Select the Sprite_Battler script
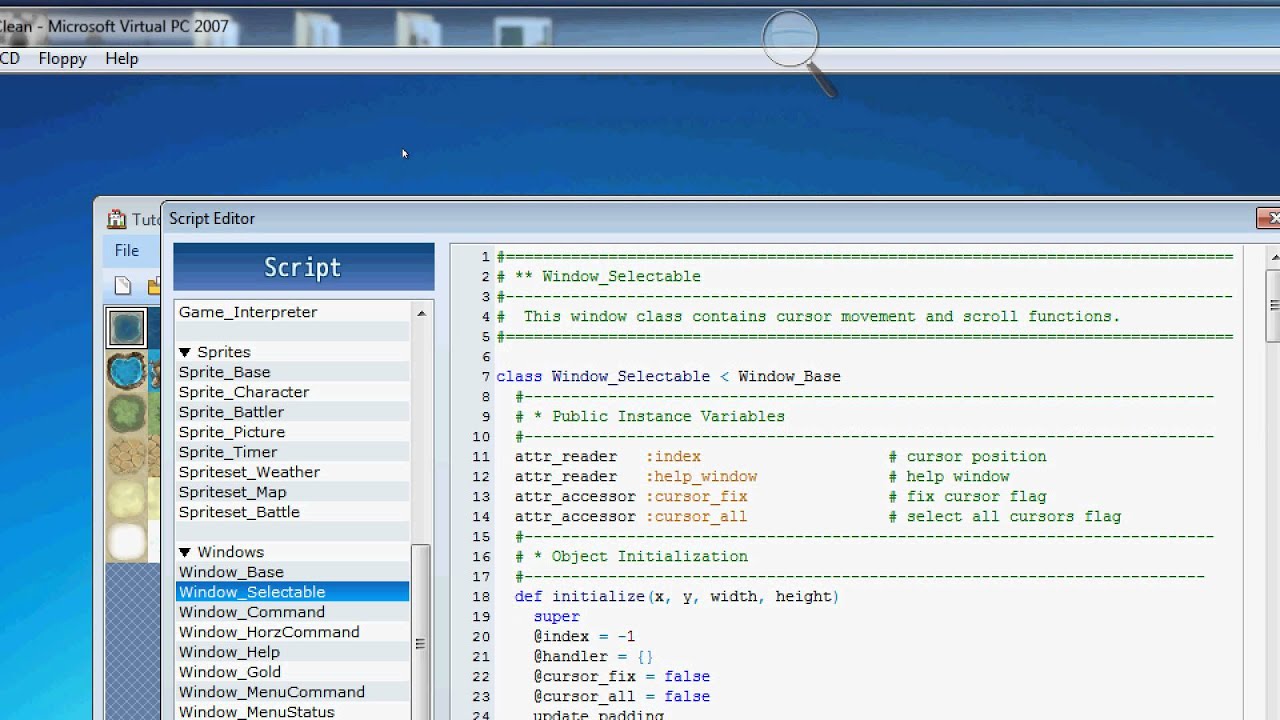1280x720 pixels. coord(294,412)
